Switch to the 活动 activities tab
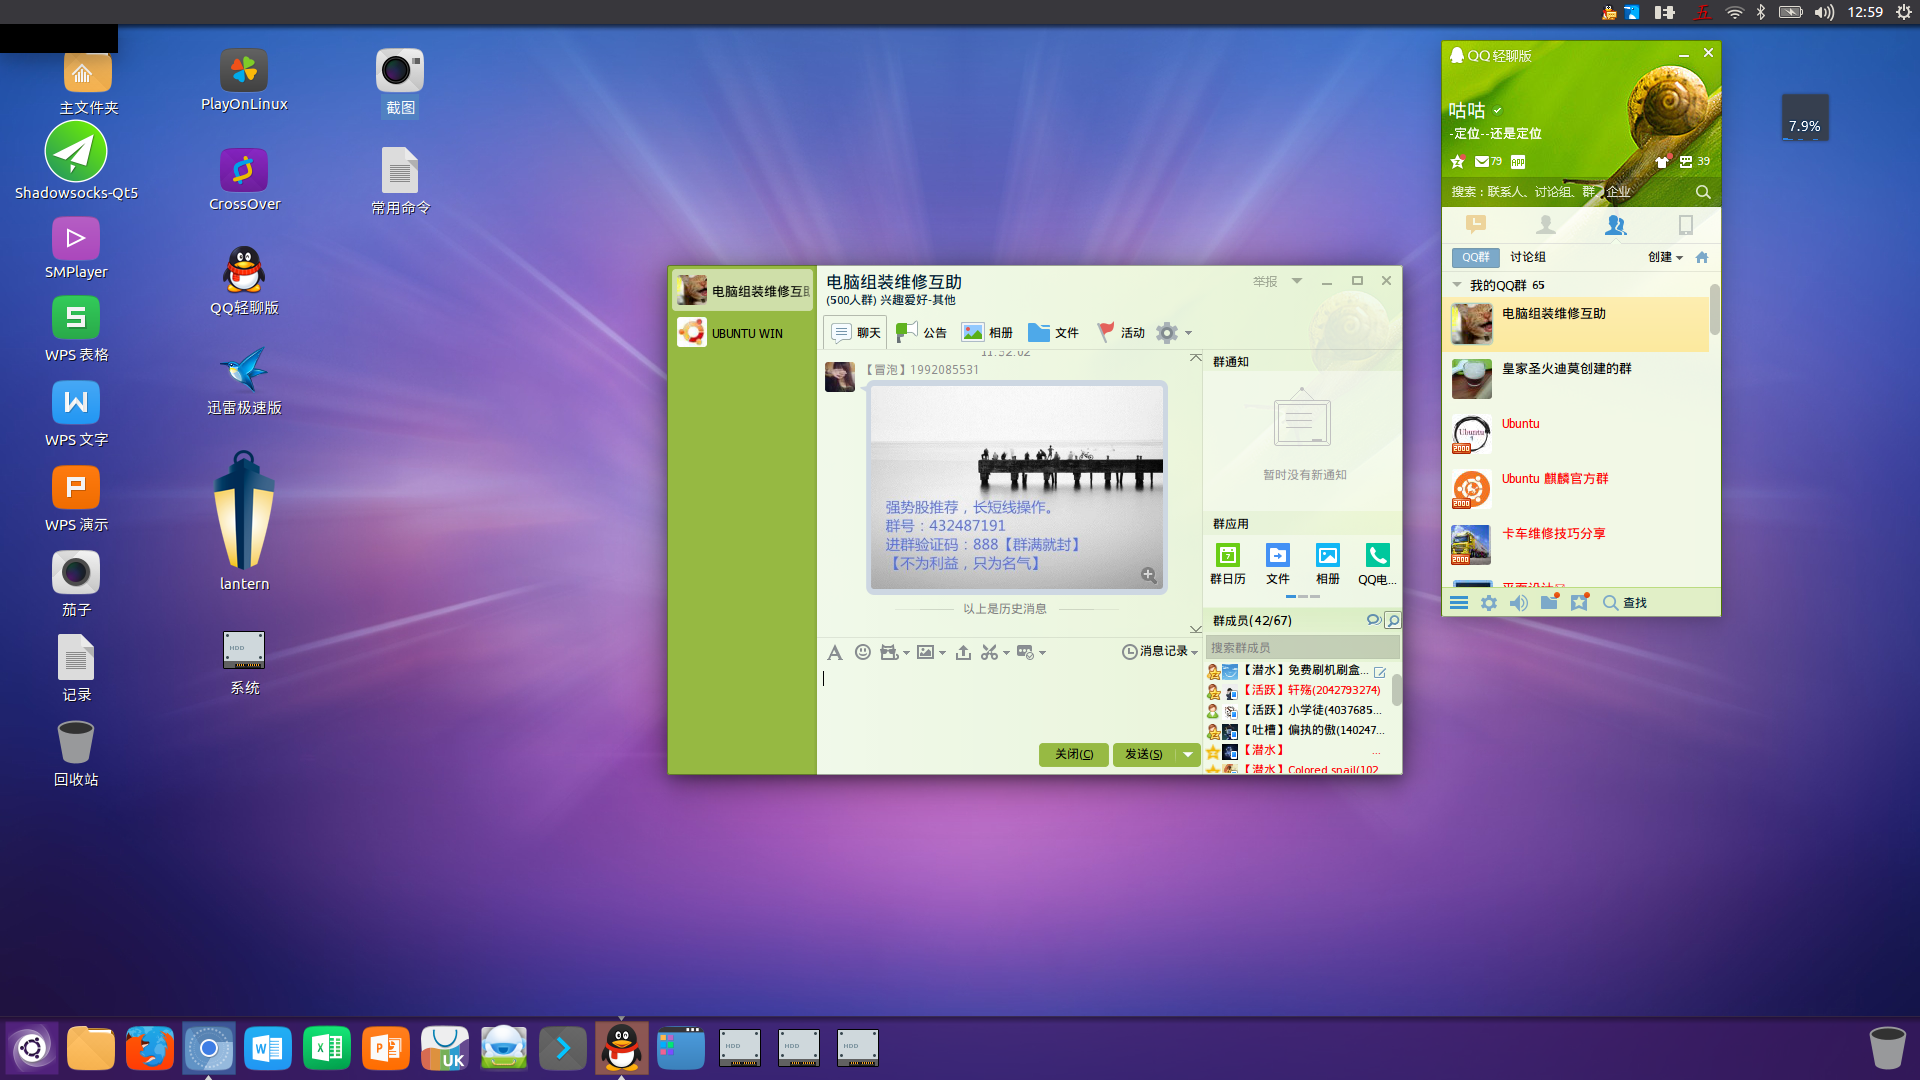Image resolution: width=1920 pixels, height=1080 pixels. pos(1120,333)
